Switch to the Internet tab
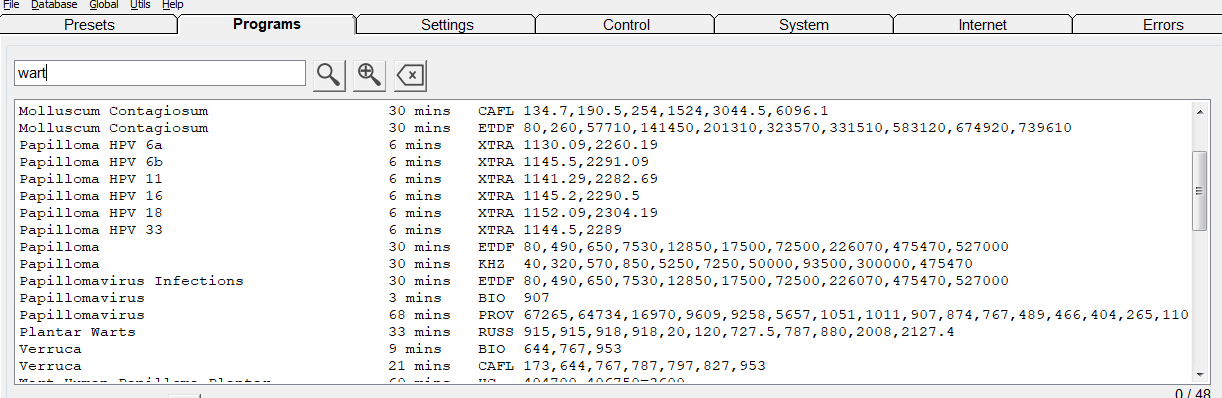The height and width of the screenshot is (398, 1222). tap(983, 25)
